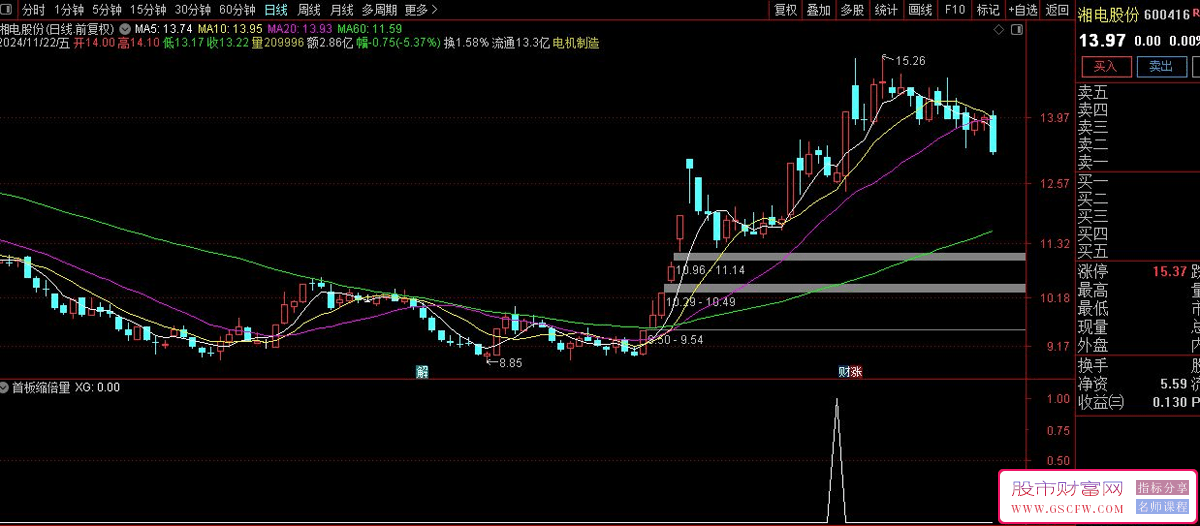
Task: Open 统计 statistics tool
Action: (885, 10)
